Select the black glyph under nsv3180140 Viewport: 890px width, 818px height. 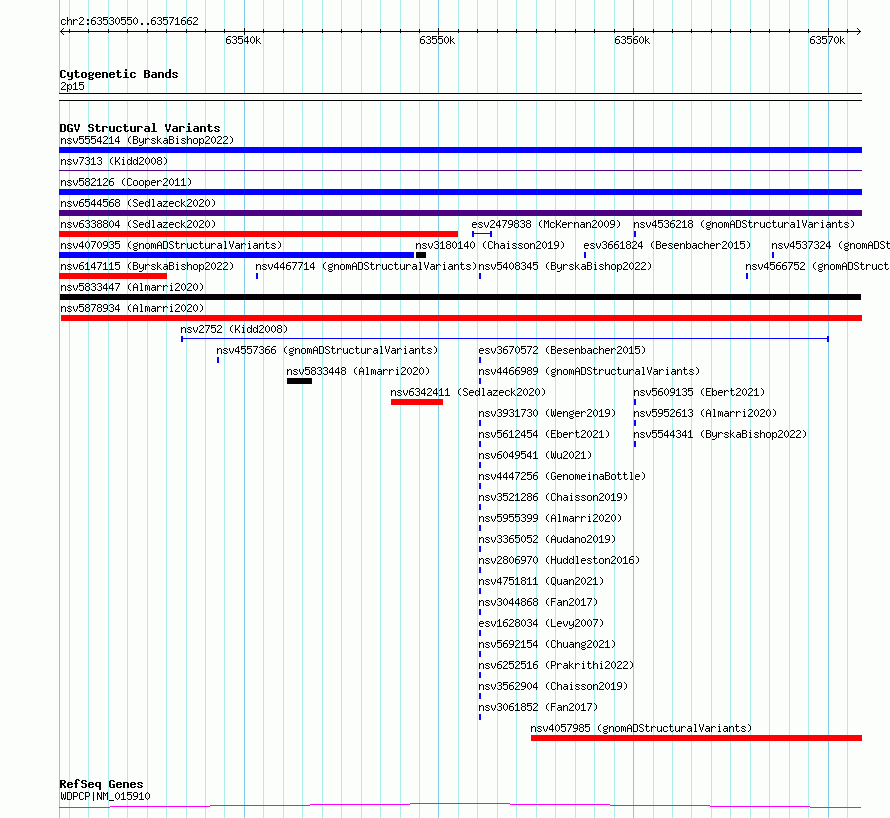pyautogui.click(x=421, y=255)
